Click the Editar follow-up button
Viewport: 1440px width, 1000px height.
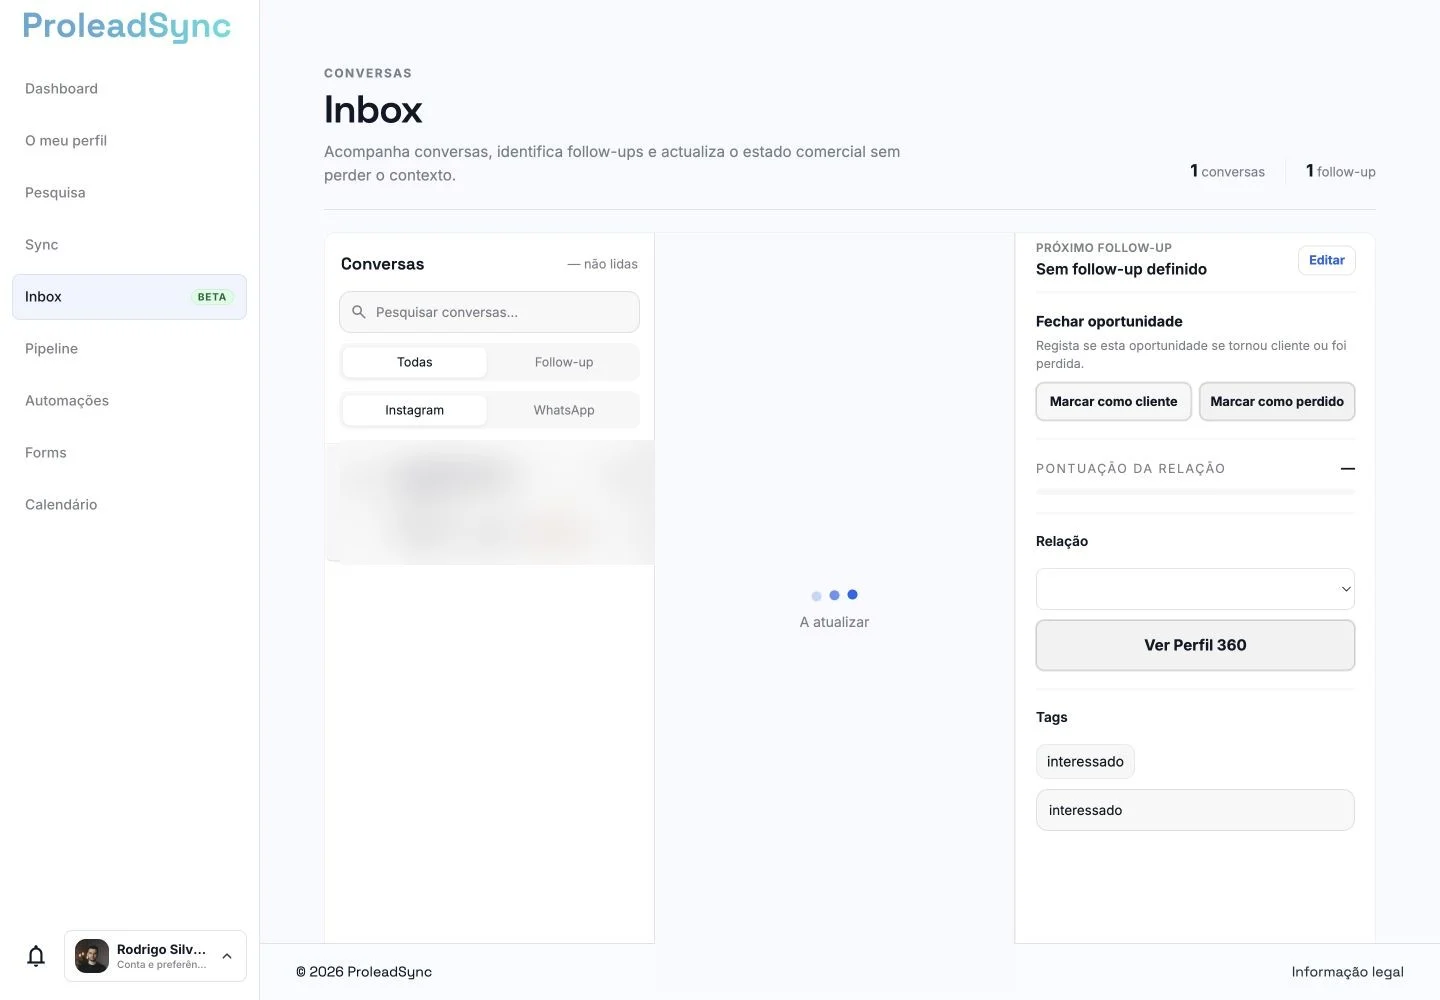pos(1327,260)
